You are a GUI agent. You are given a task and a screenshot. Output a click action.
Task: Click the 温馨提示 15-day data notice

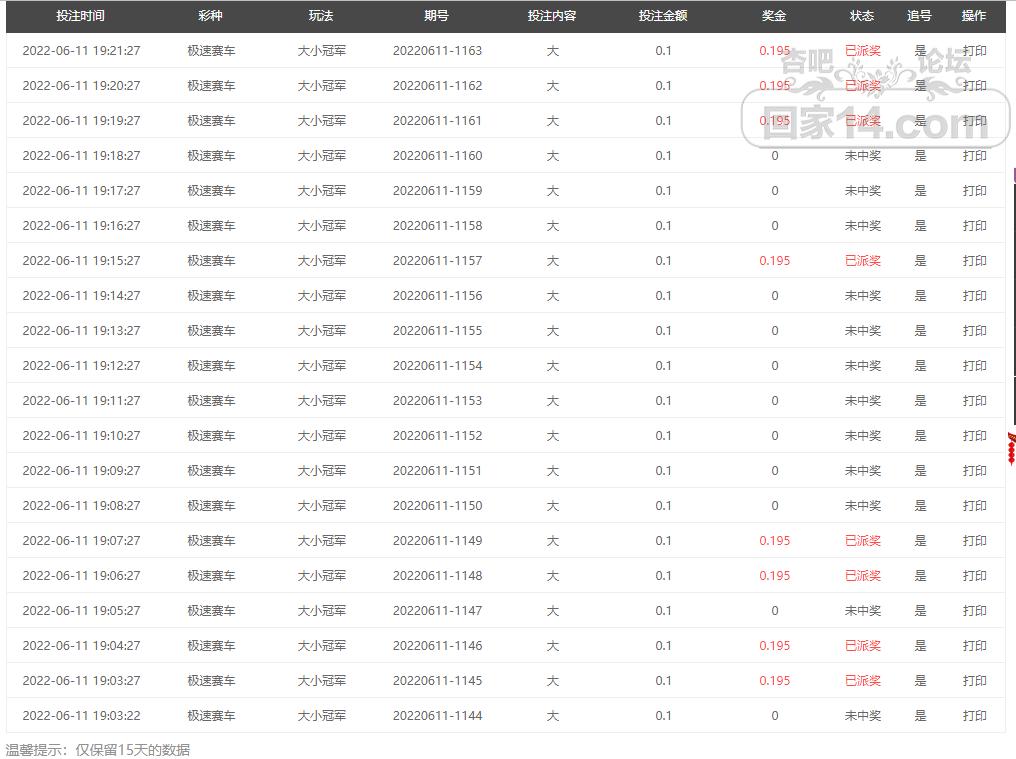coord(98,750)
